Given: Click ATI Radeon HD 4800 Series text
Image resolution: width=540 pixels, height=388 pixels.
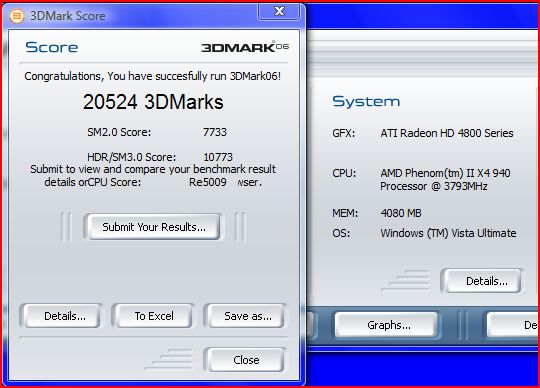Looking at the screenshot, I should click(x=447, y=133).
